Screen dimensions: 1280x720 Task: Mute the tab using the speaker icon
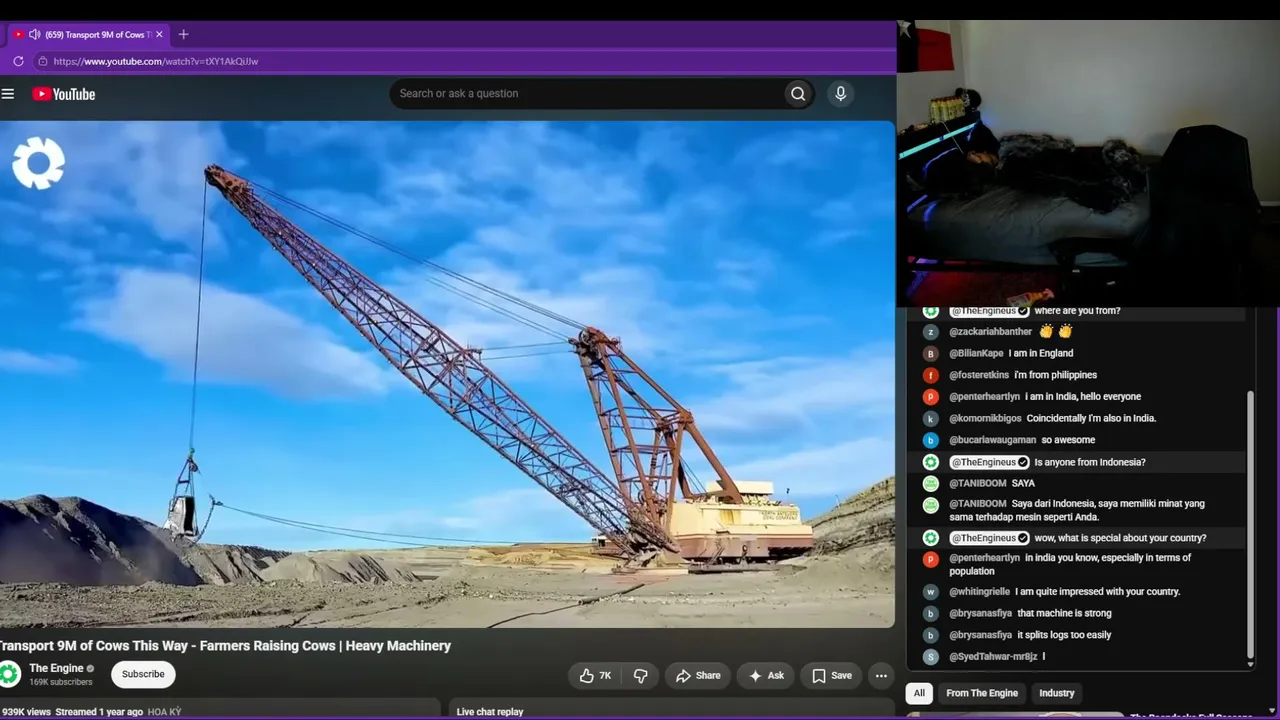[x=35, y=34]
